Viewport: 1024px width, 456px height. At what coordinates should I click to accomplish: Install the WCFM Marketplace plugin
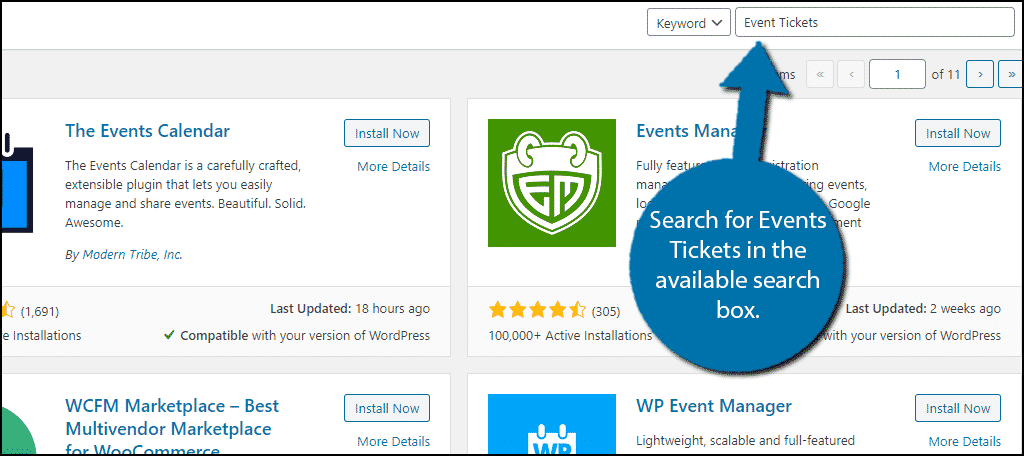(x=387, y=408)
